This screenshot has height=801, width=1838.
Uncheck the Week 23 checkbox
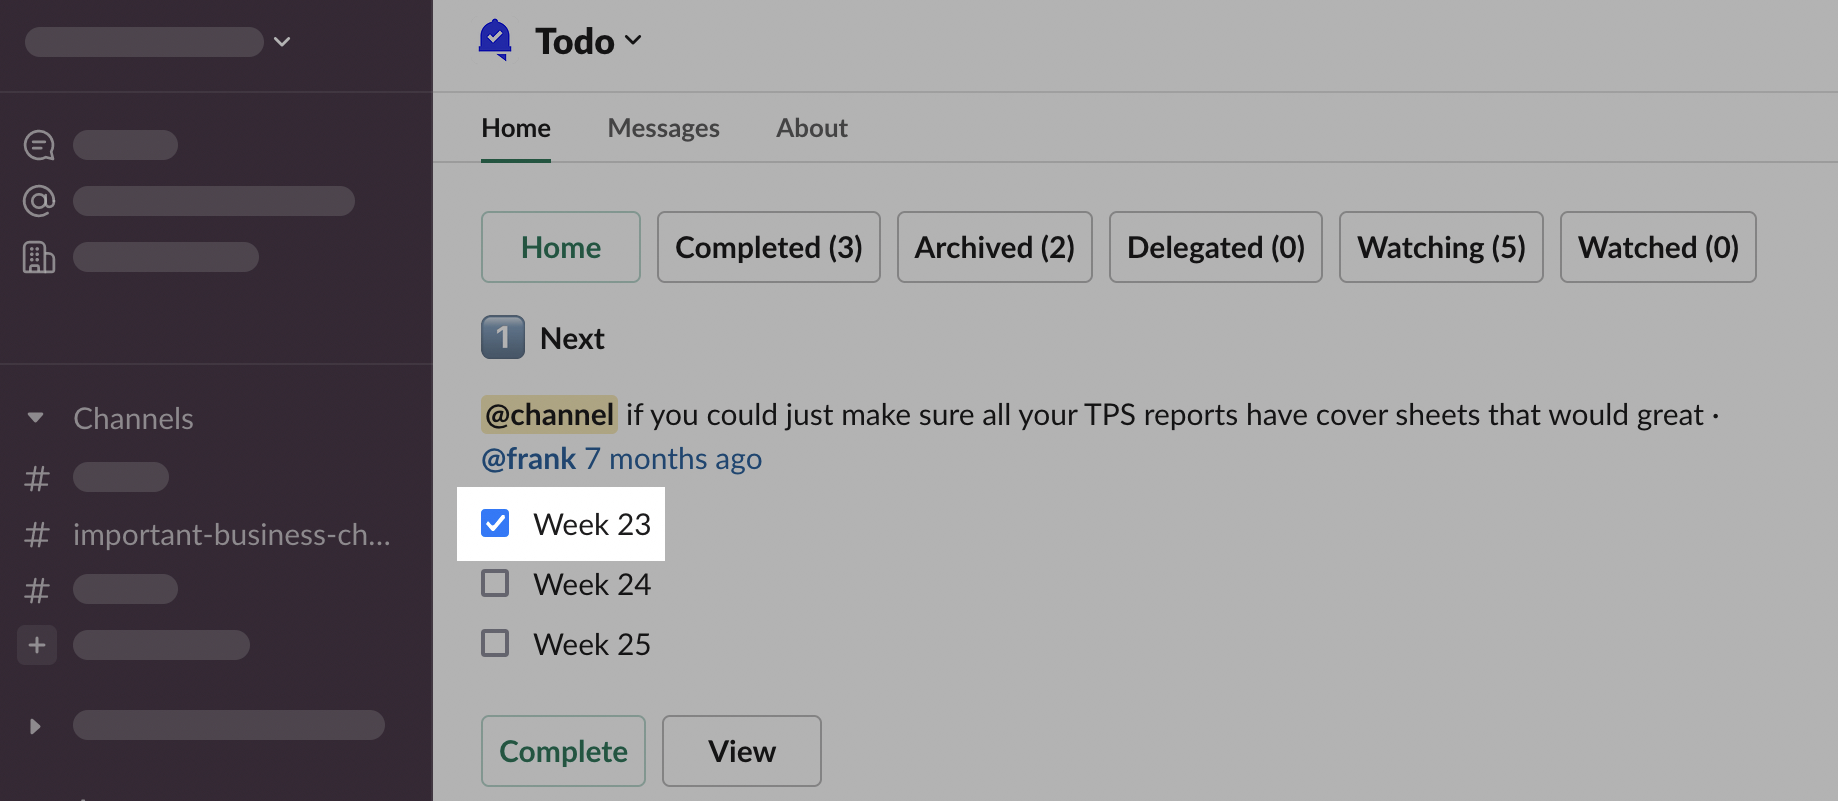click(495, 523)
